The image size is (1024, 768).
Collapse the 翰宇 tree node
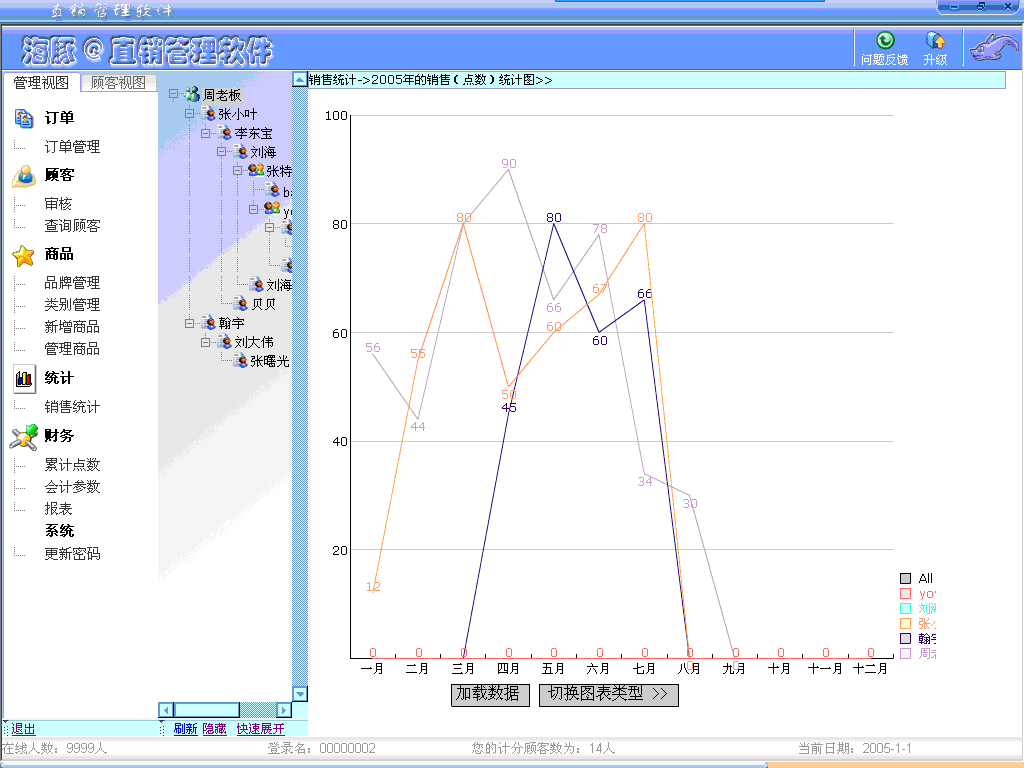point(189,323)
